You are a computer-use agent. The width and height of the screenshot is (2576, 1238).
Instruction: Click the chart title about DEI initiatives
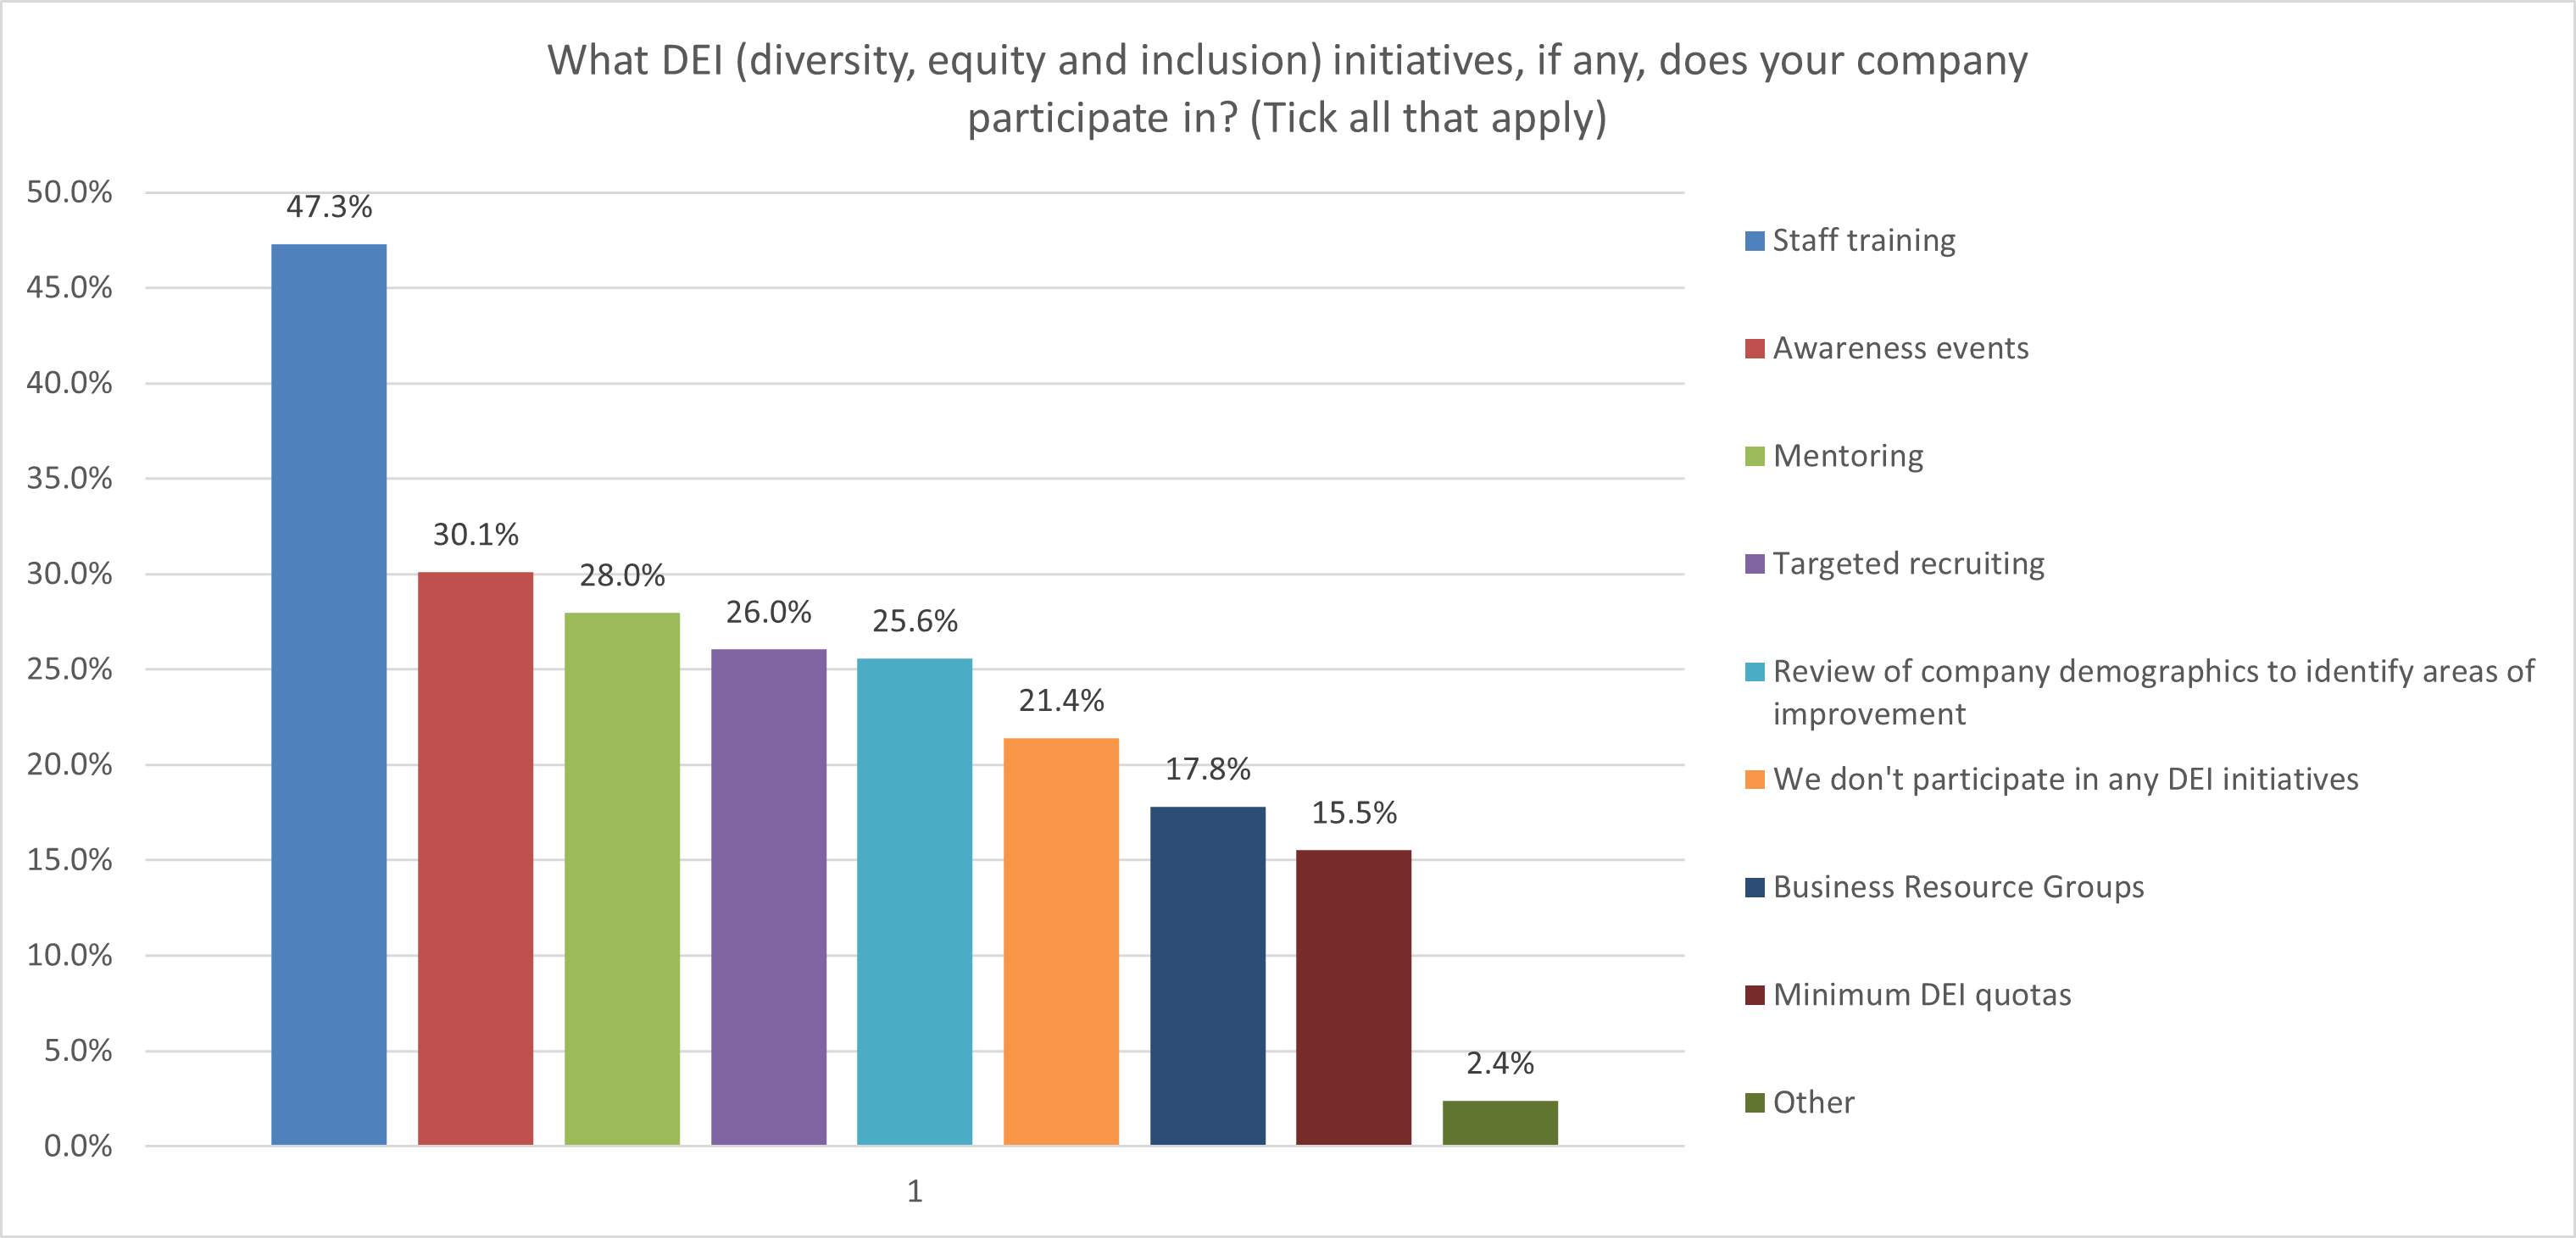(x=1287, y=88)
